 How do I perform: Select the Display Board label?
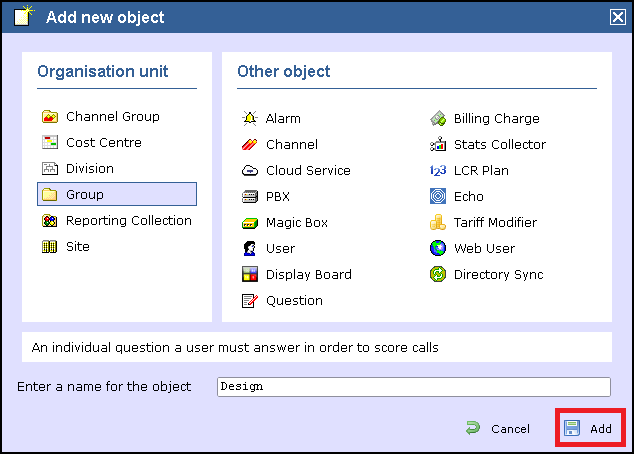pos(309,275)
